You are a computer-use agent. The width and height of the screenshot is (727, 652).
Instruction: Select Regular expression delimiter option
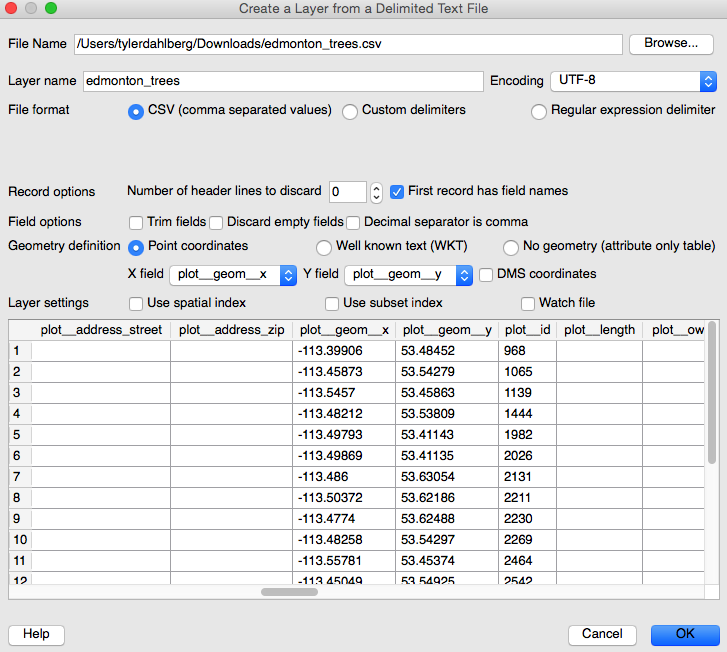point(539,112)
